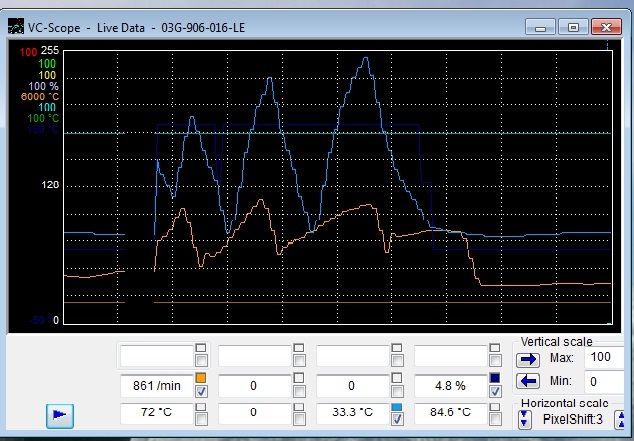This screenshot has width=634, height=441.
Task: Select the 0 field right of 861 /min
Action: click(x=254, y=386)
